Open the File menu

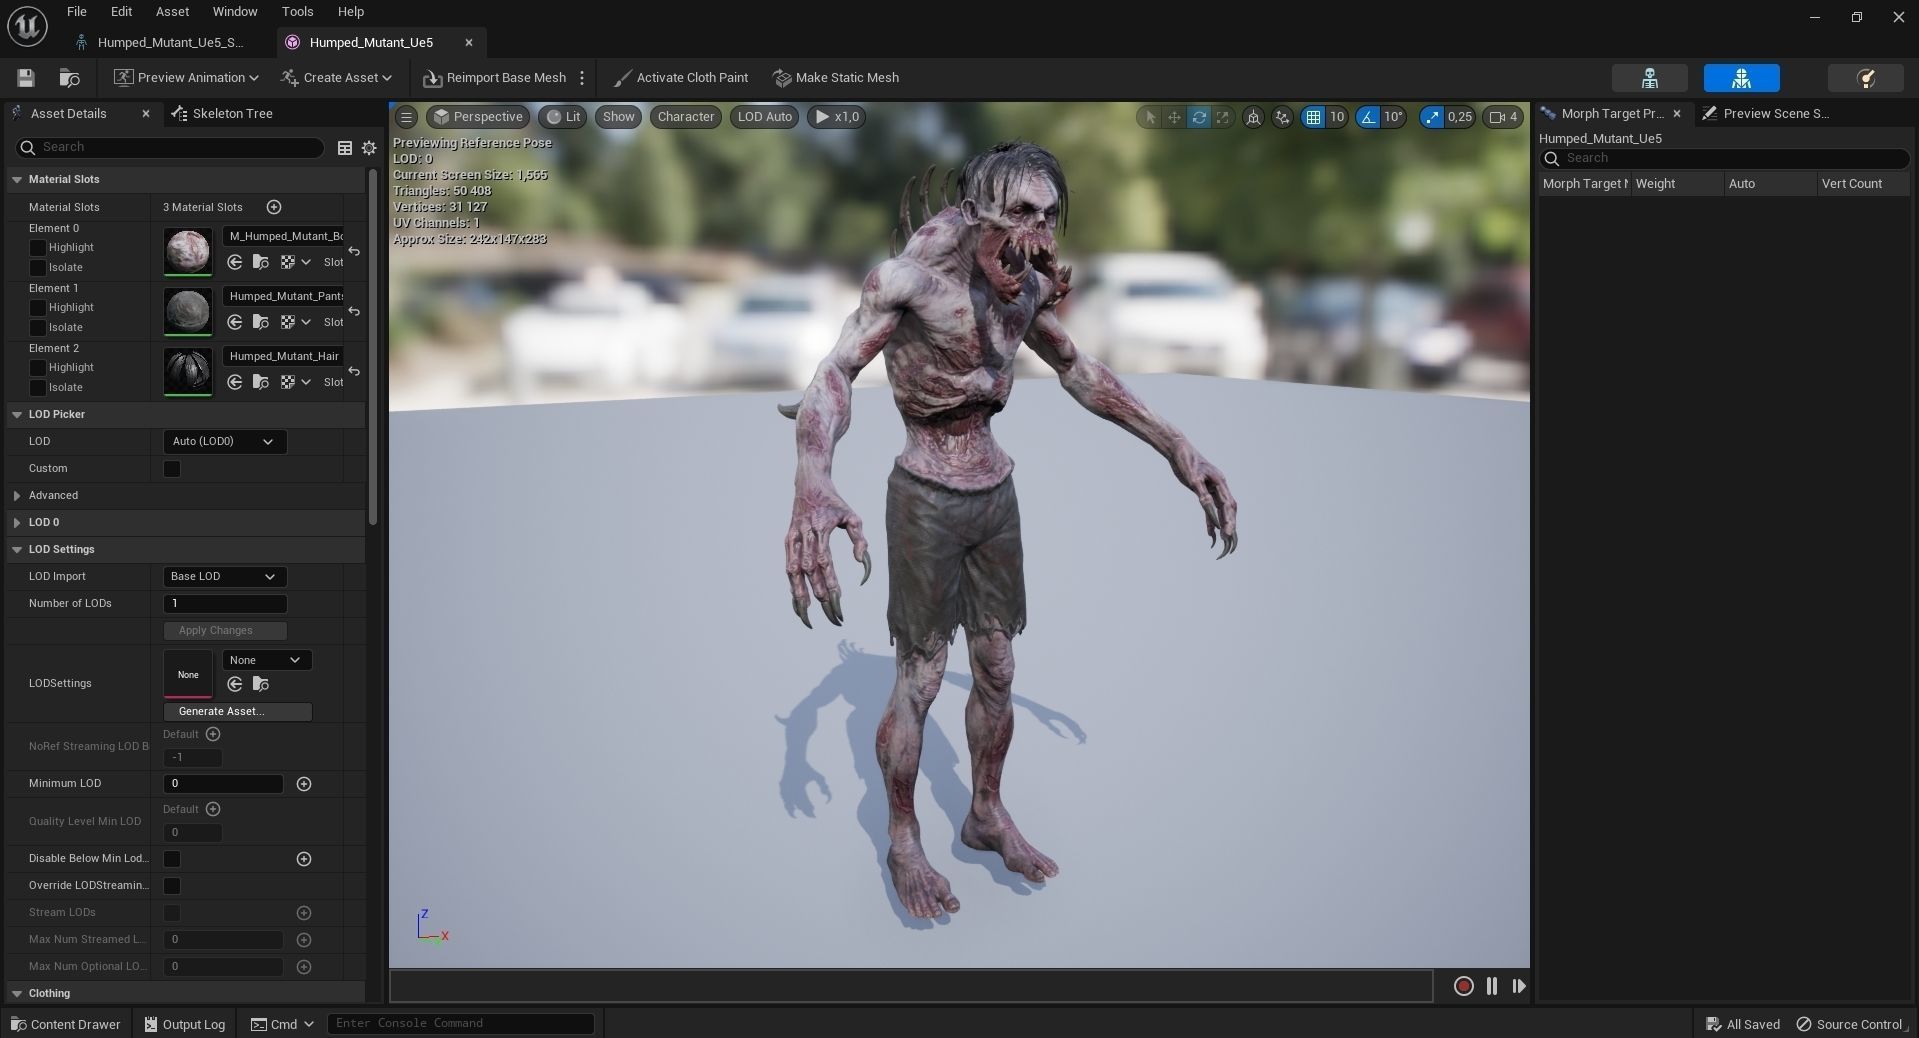[77, 12]
